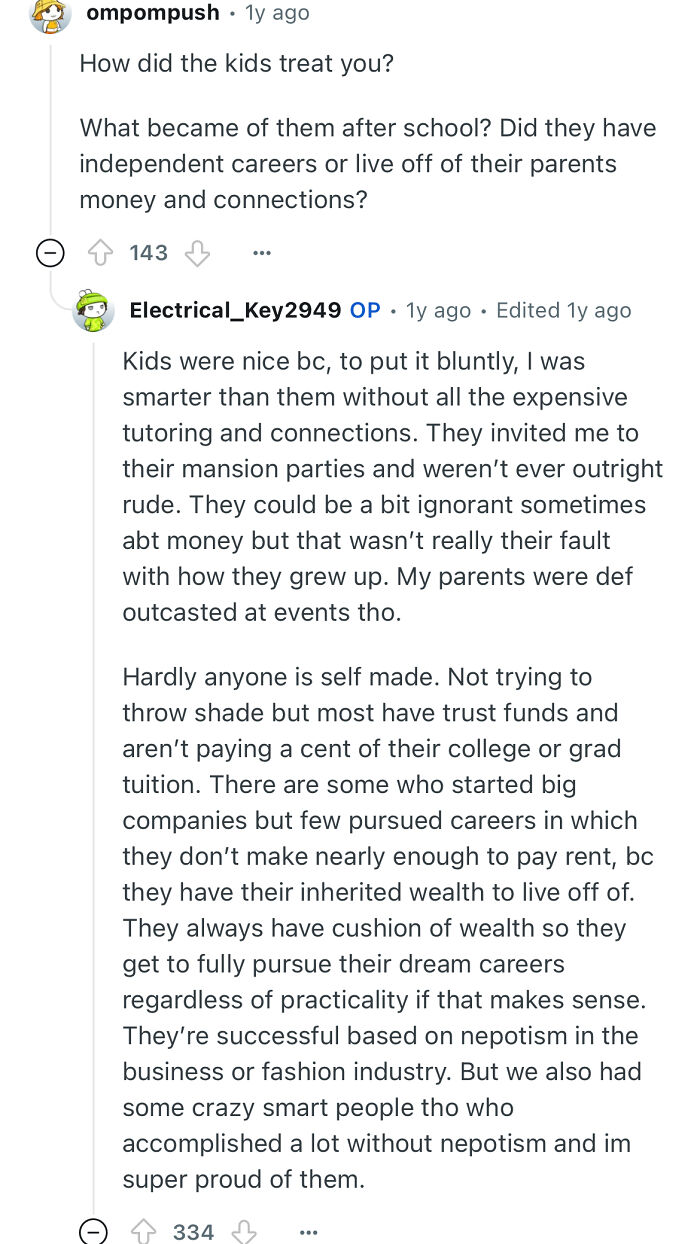Downvote ompompush's comment
This screenshot has width=700, height=1244.
pos(197,253)
